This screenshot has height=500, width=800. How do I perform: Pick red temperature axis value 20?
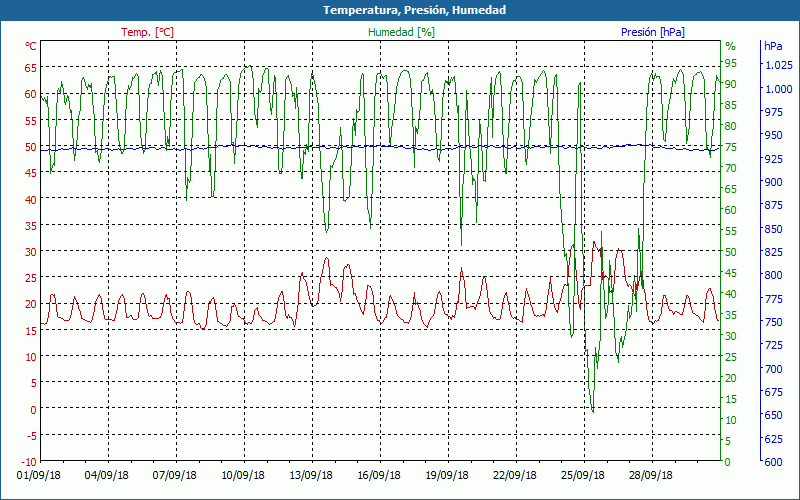tap(31, 304)
